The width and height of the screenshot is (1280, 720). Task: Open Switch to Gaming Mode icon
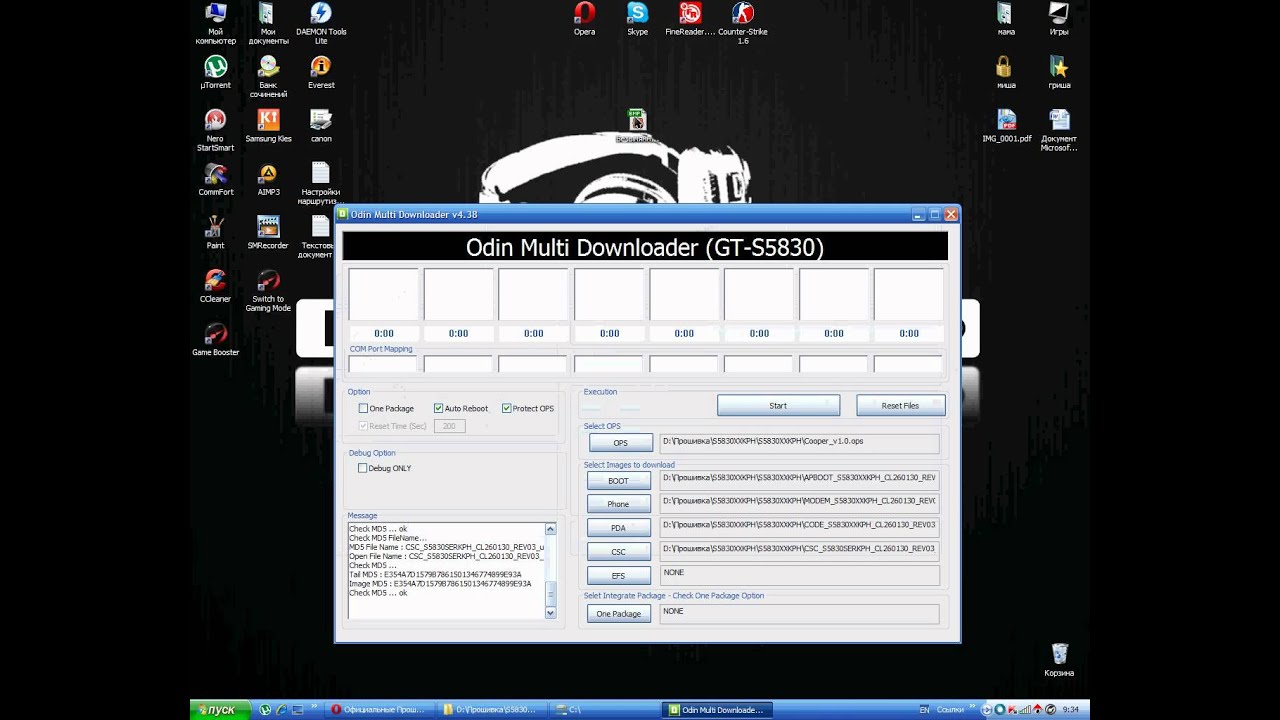268,291
